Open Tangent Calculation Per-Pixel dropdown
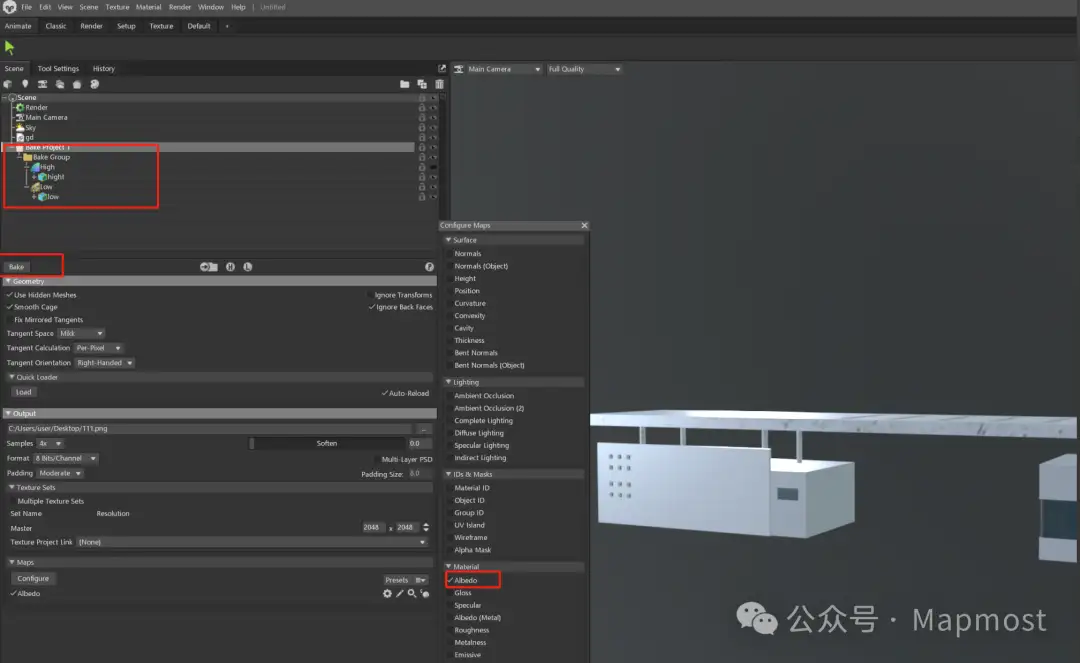The width and height of the screenshot is (1080, 663). [x=98, y=348]
